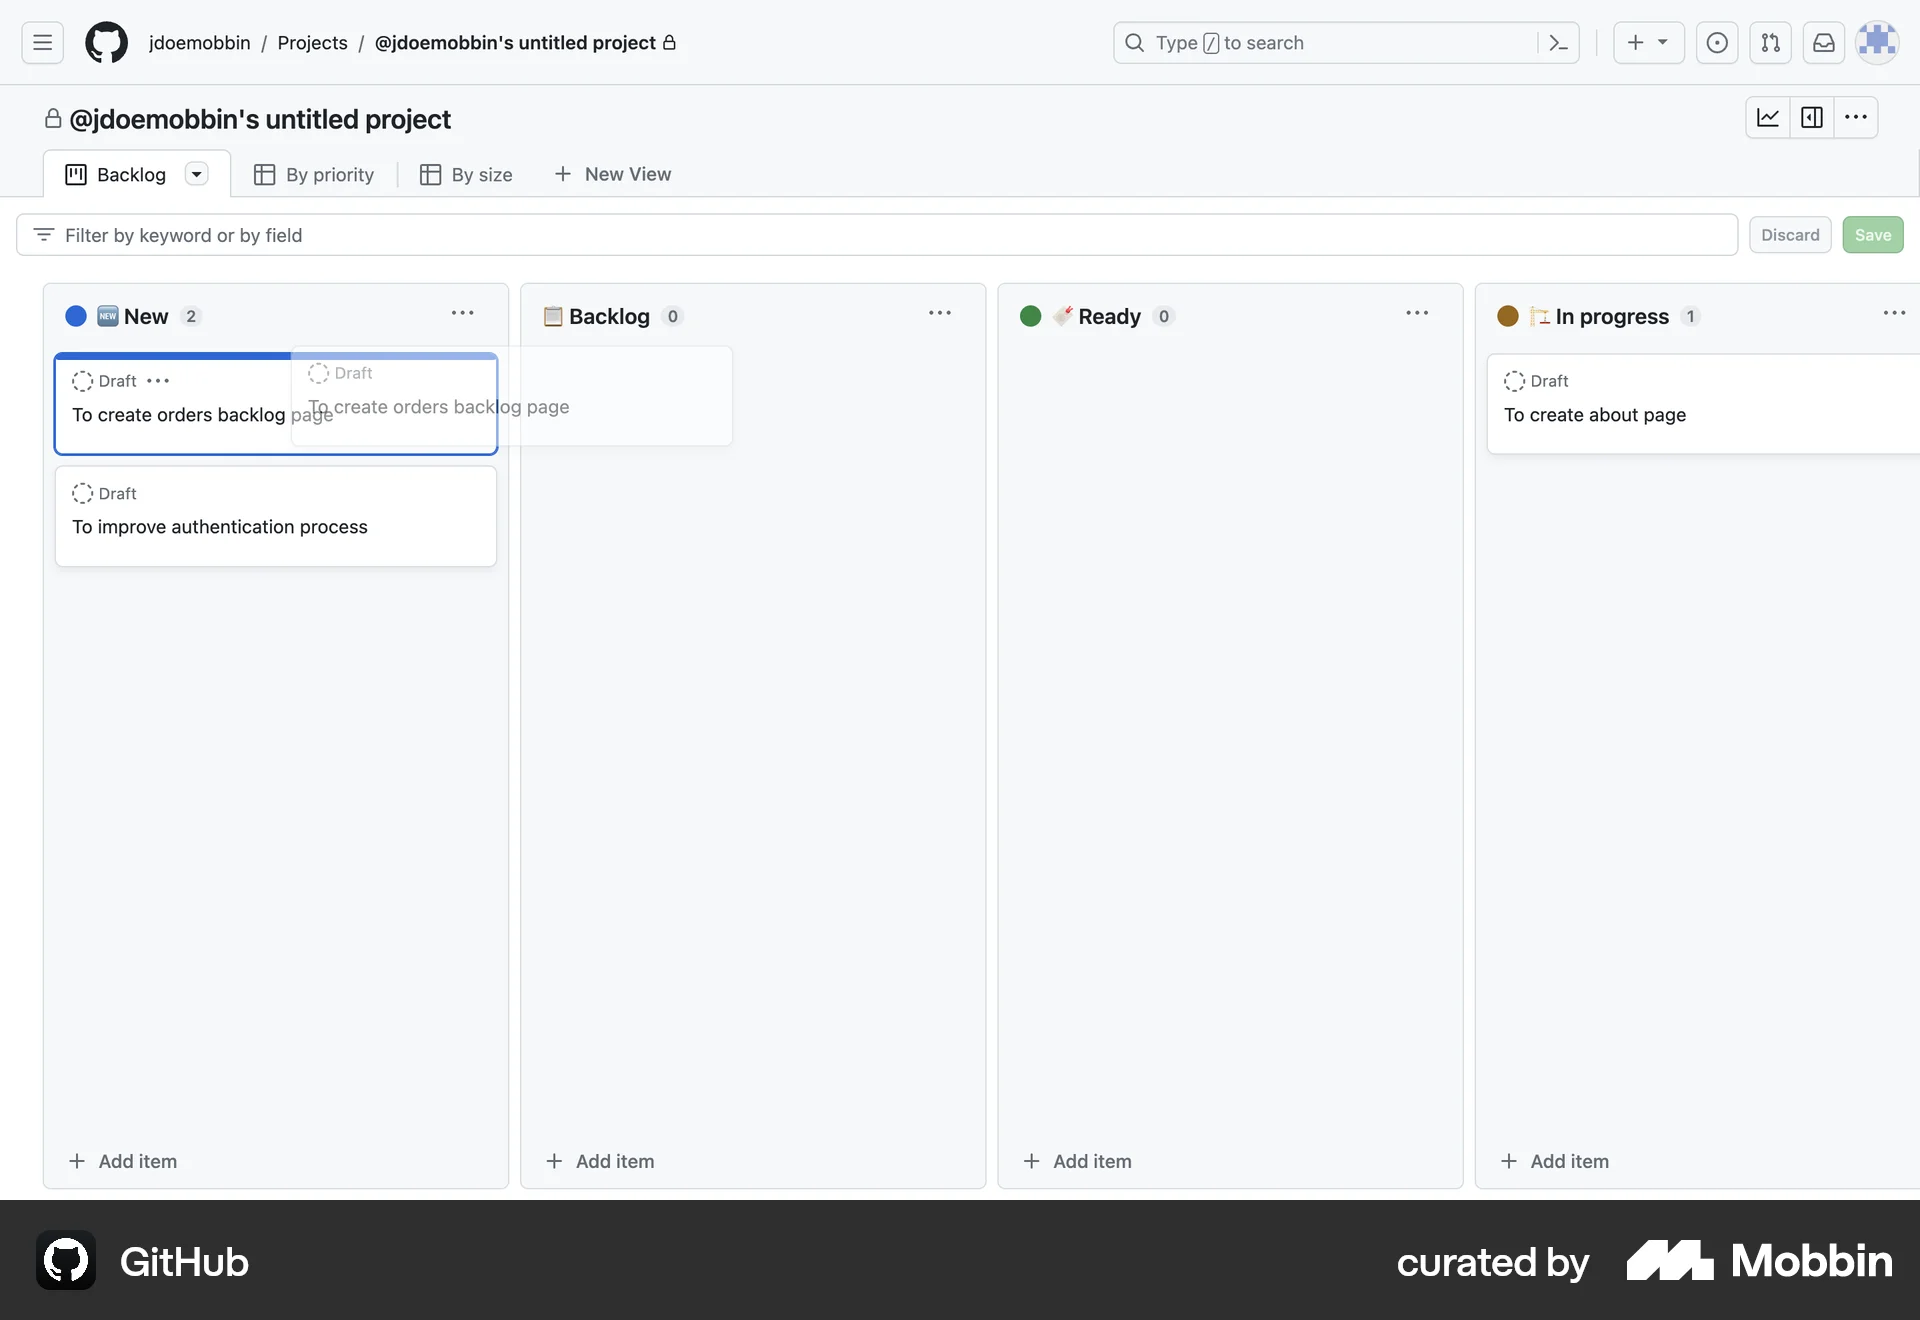Open the global navigation hamburger menu
1920x1320 pixels.
pos(40,42)
